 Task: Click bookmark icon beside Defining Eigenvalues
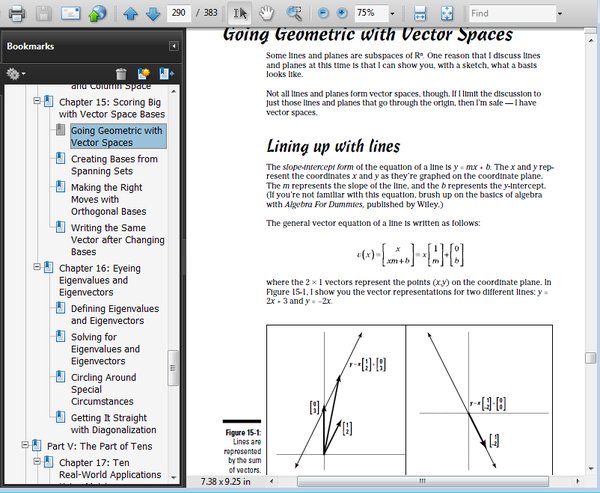click(60, 307)
